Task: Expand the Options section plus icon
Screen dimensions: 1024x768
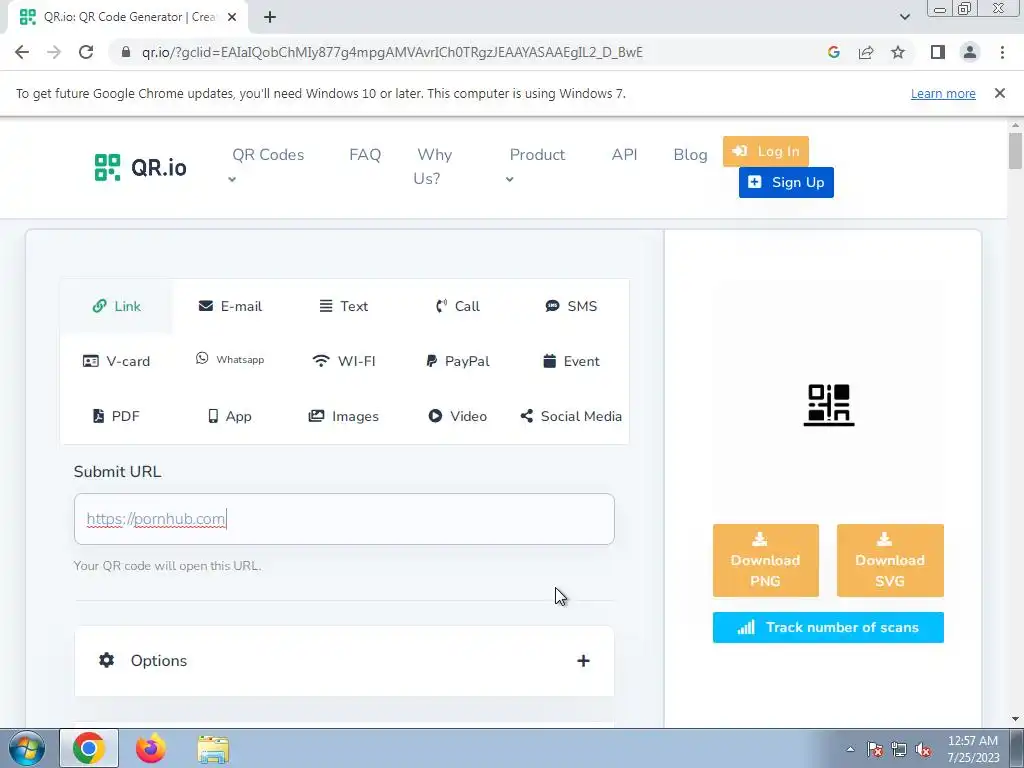Action: [583, 661]
